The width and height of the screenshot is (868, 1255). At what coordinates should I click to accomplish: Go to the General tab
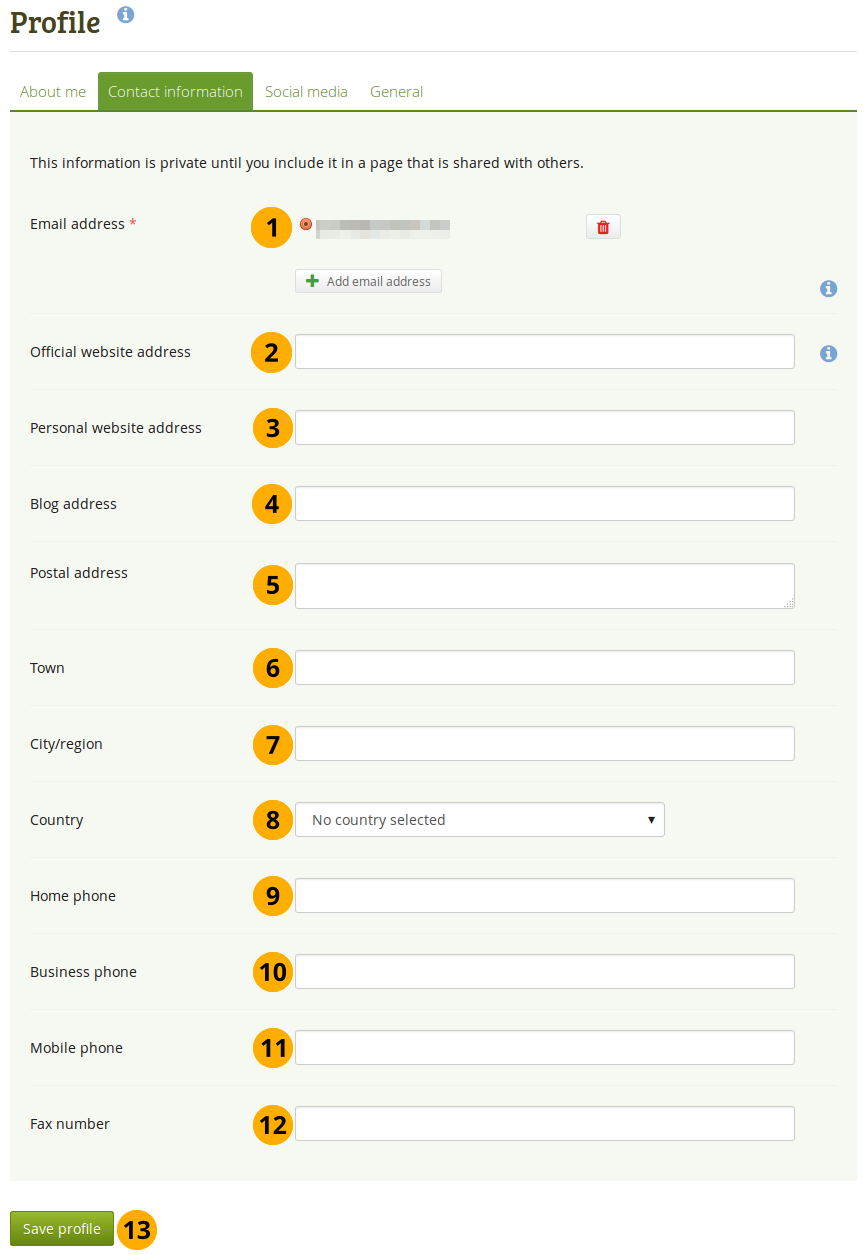pyautogui.click(x=396, y=92)
